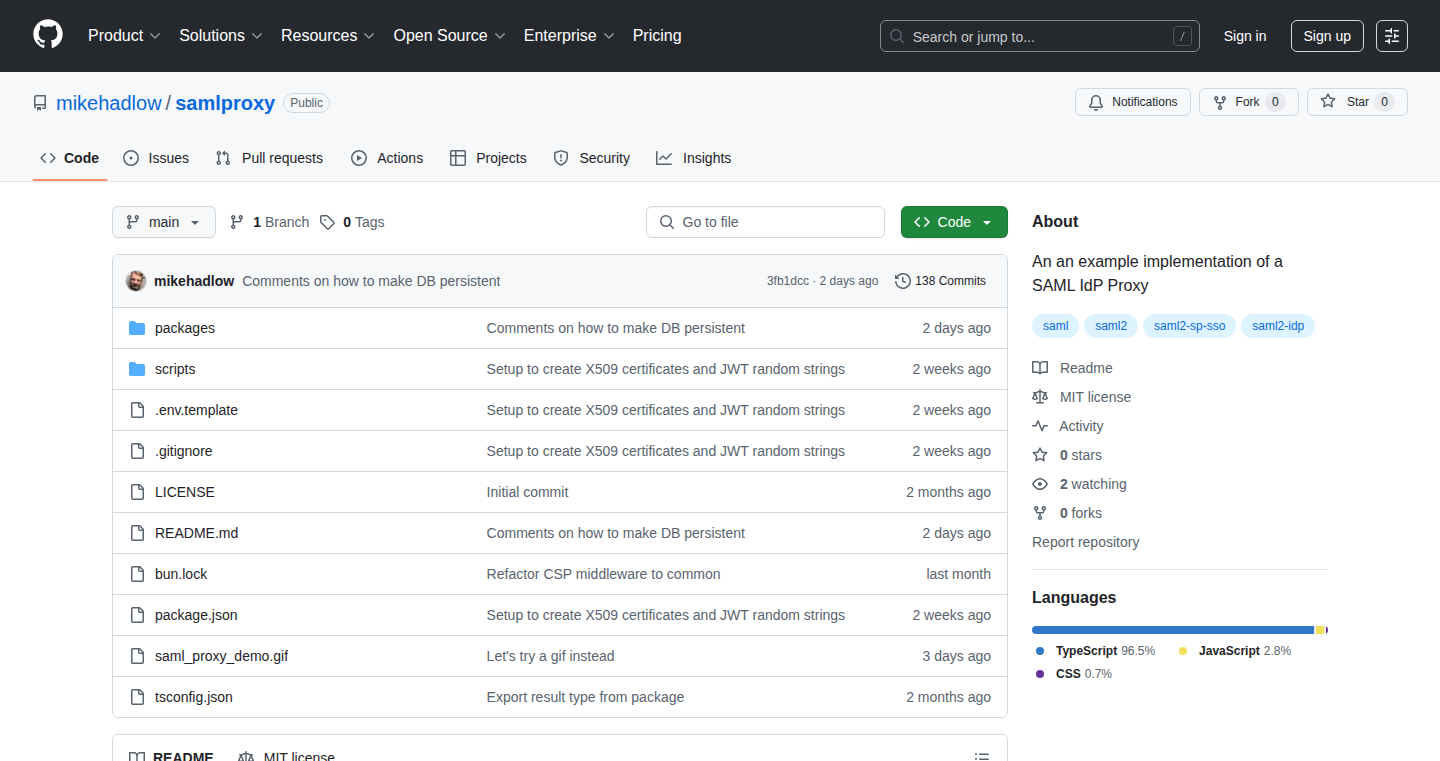This screenshot has width=1440, height=761.
Task: Click the stars icon in About
Action: 1040,455
